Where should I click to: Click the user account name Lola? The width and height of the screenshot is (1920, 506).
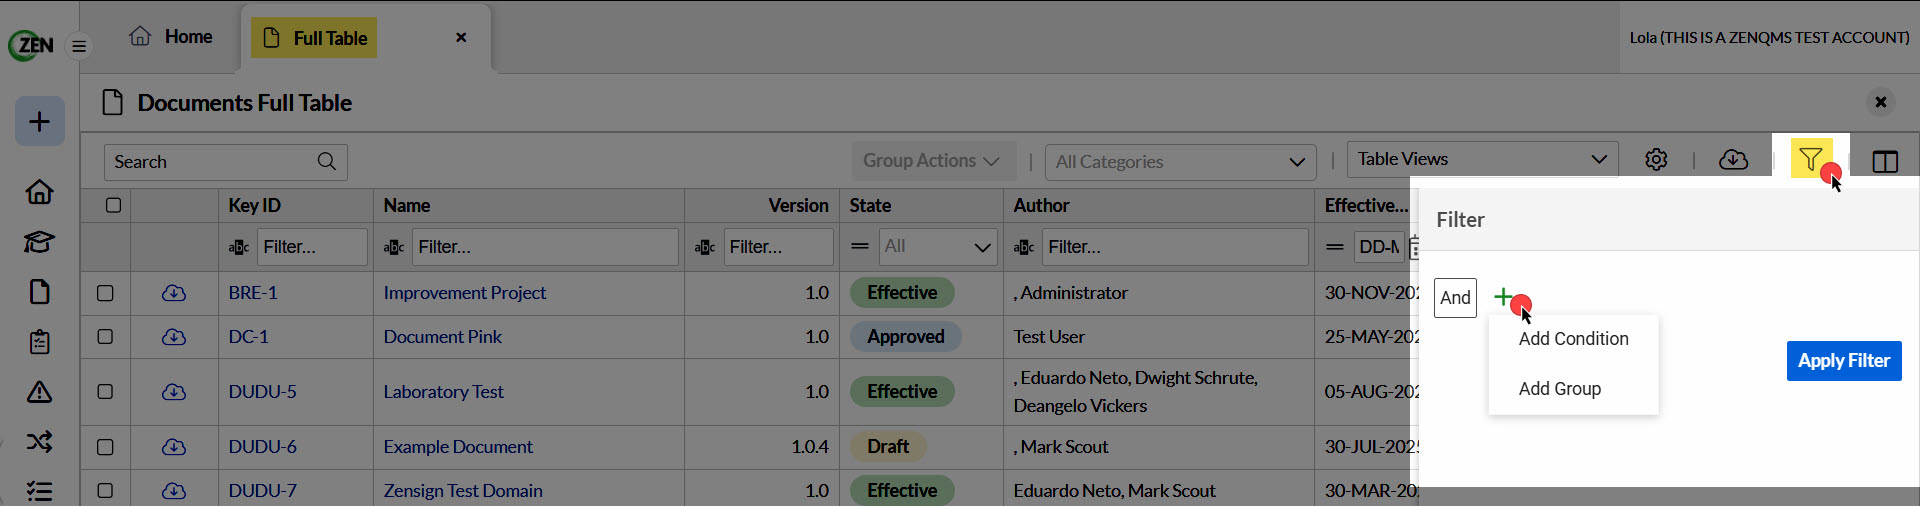pos(1769,38)
